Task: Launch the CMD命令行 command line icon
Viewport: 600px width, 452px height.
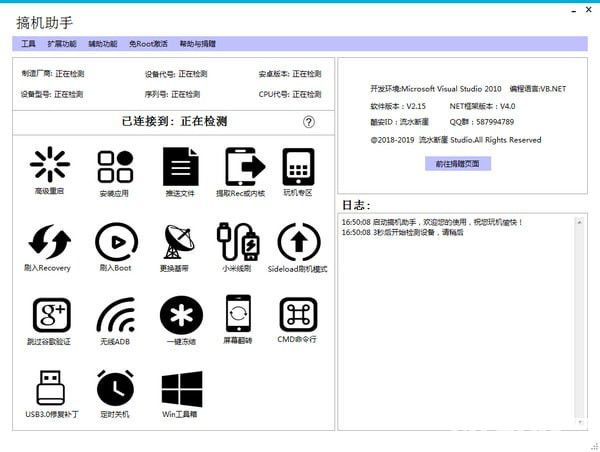Action: [298, 315]
